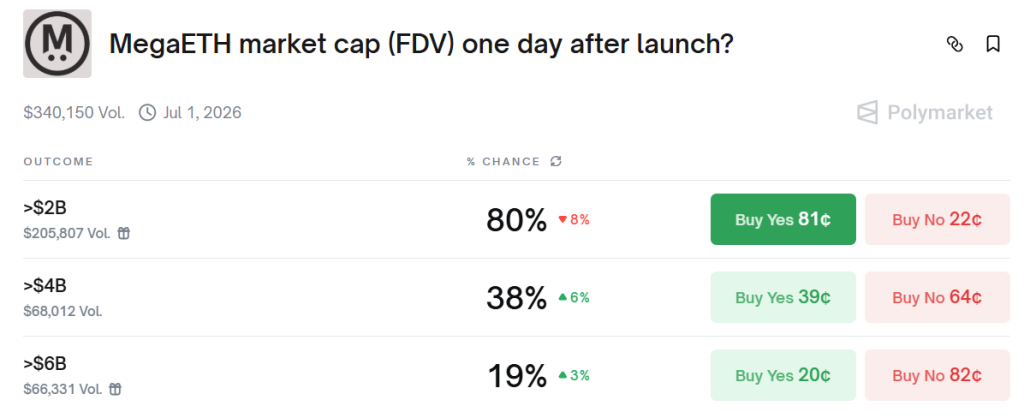1024x418 pixels.
Task: Choose Buy No 82¢ for >$6B
Action: coord(937,375)
